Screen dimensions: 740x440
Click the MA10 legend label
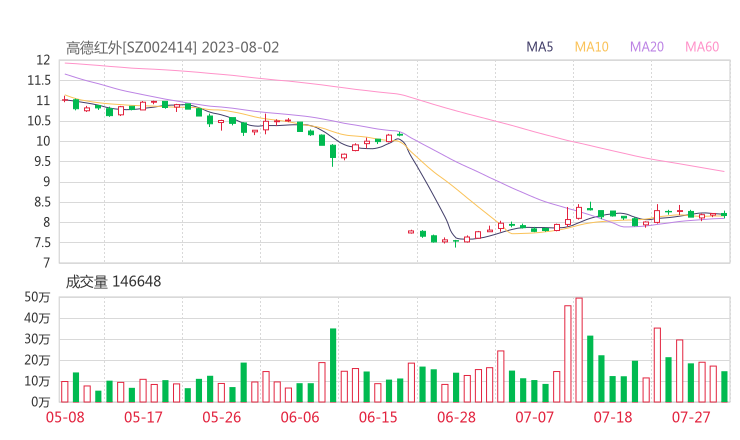tap(591, 47)
